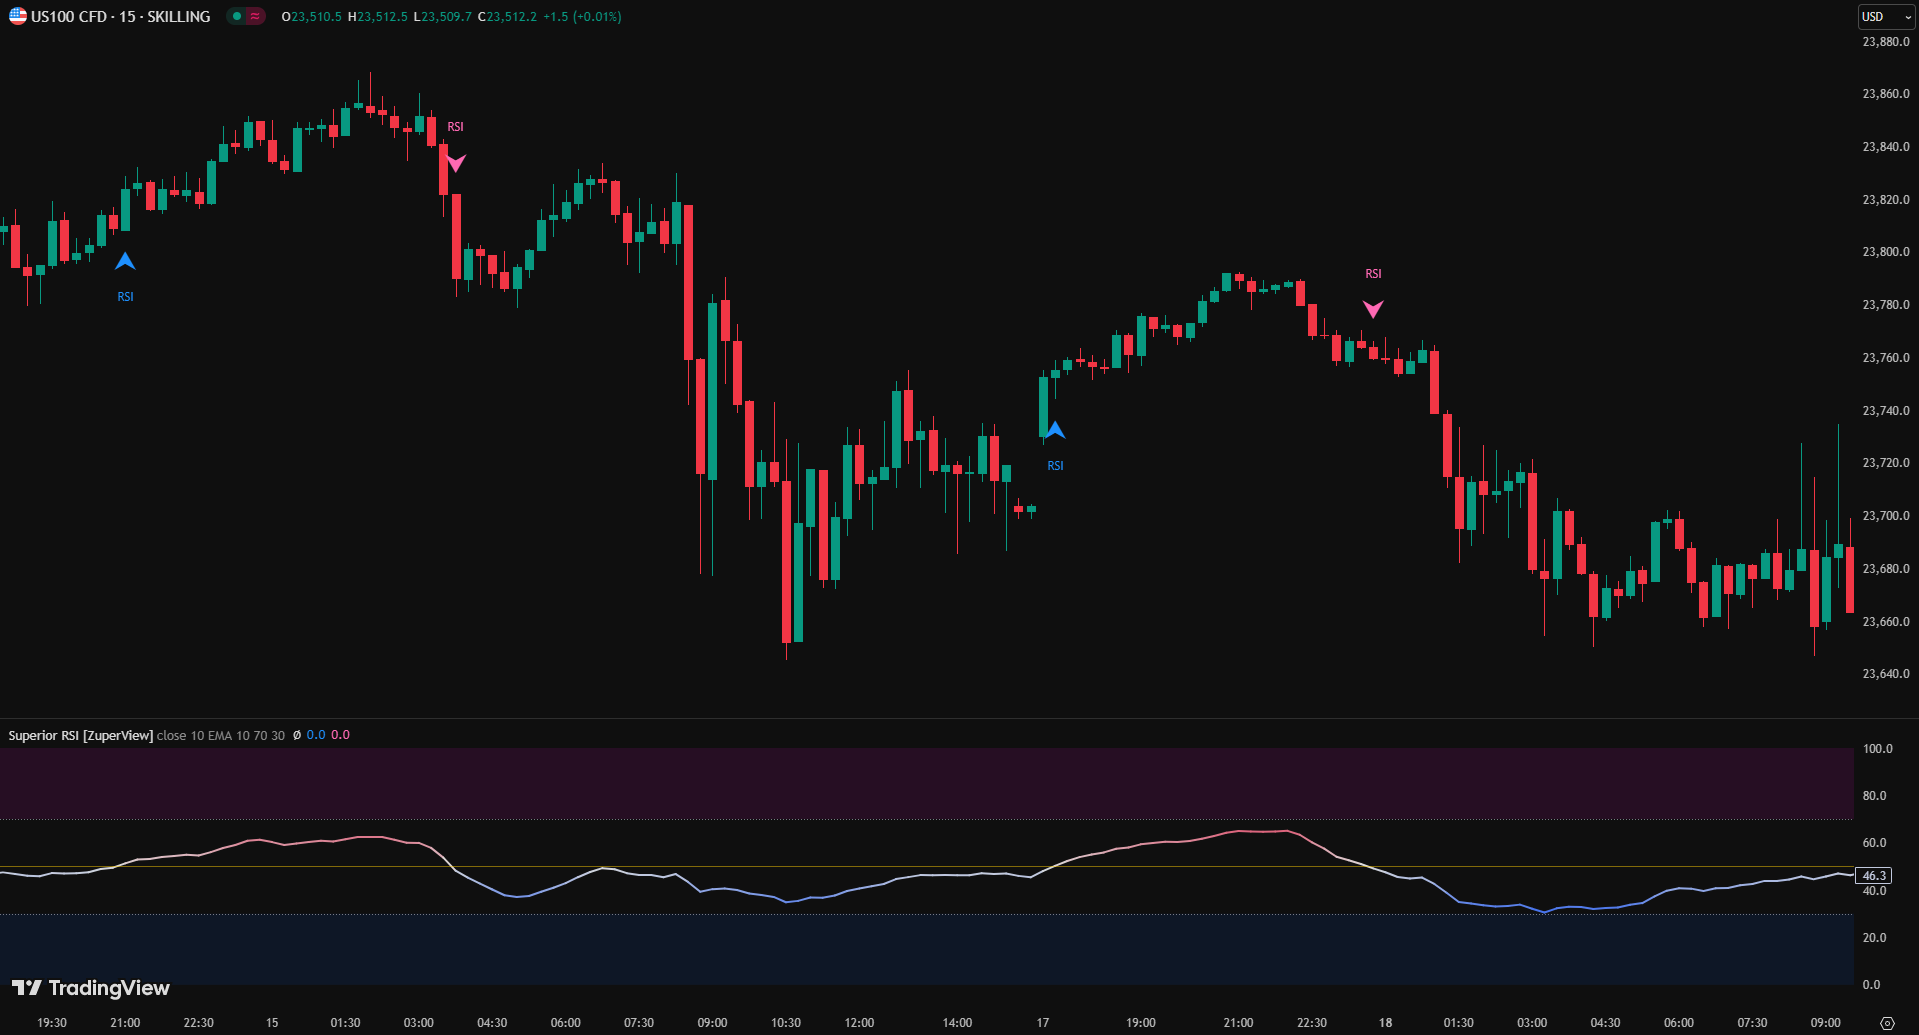Click the TradingView logo watermark

tap(91, 988)
